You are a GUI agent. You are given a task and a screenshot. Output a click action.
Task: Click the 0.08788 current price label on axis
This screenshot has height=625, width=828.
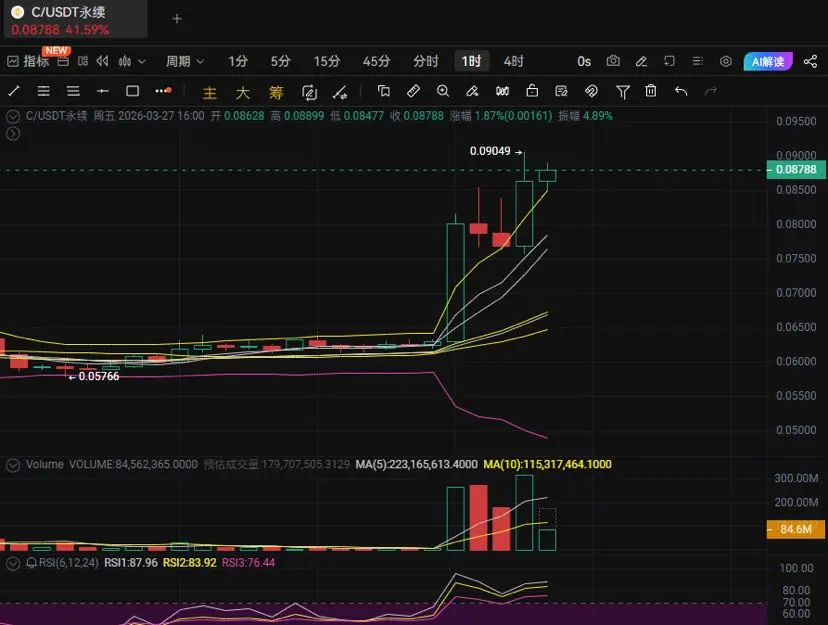[x=796, y=169]
